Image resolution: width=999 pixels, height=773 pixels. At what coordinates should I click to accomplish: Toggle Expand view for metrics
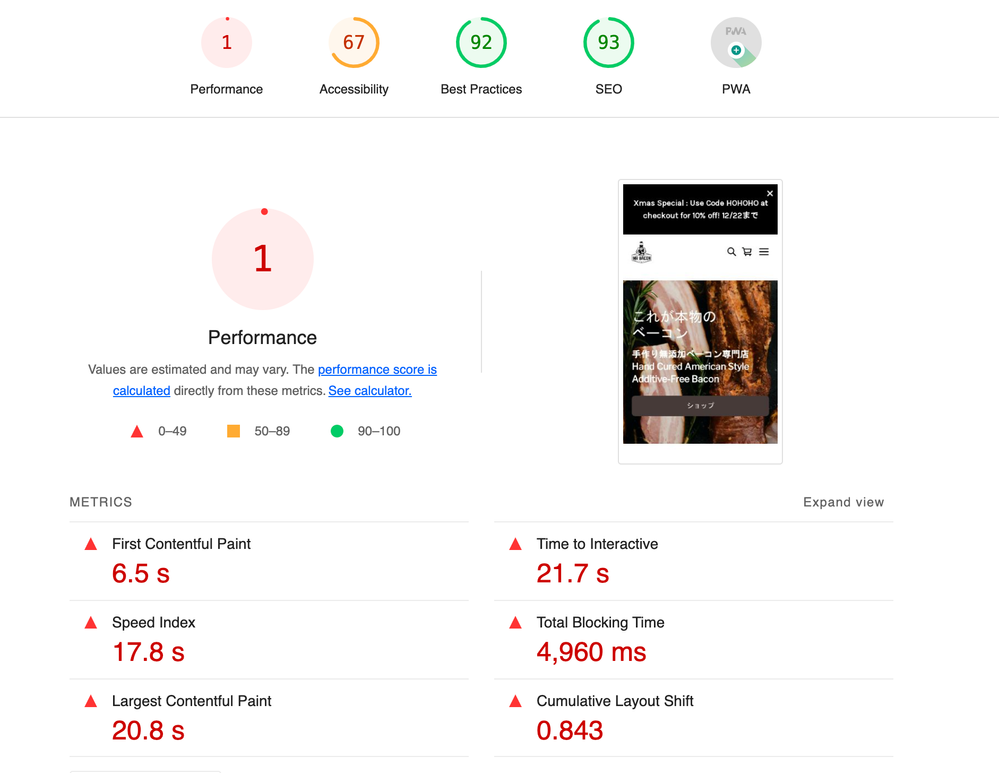click(843, 502)
